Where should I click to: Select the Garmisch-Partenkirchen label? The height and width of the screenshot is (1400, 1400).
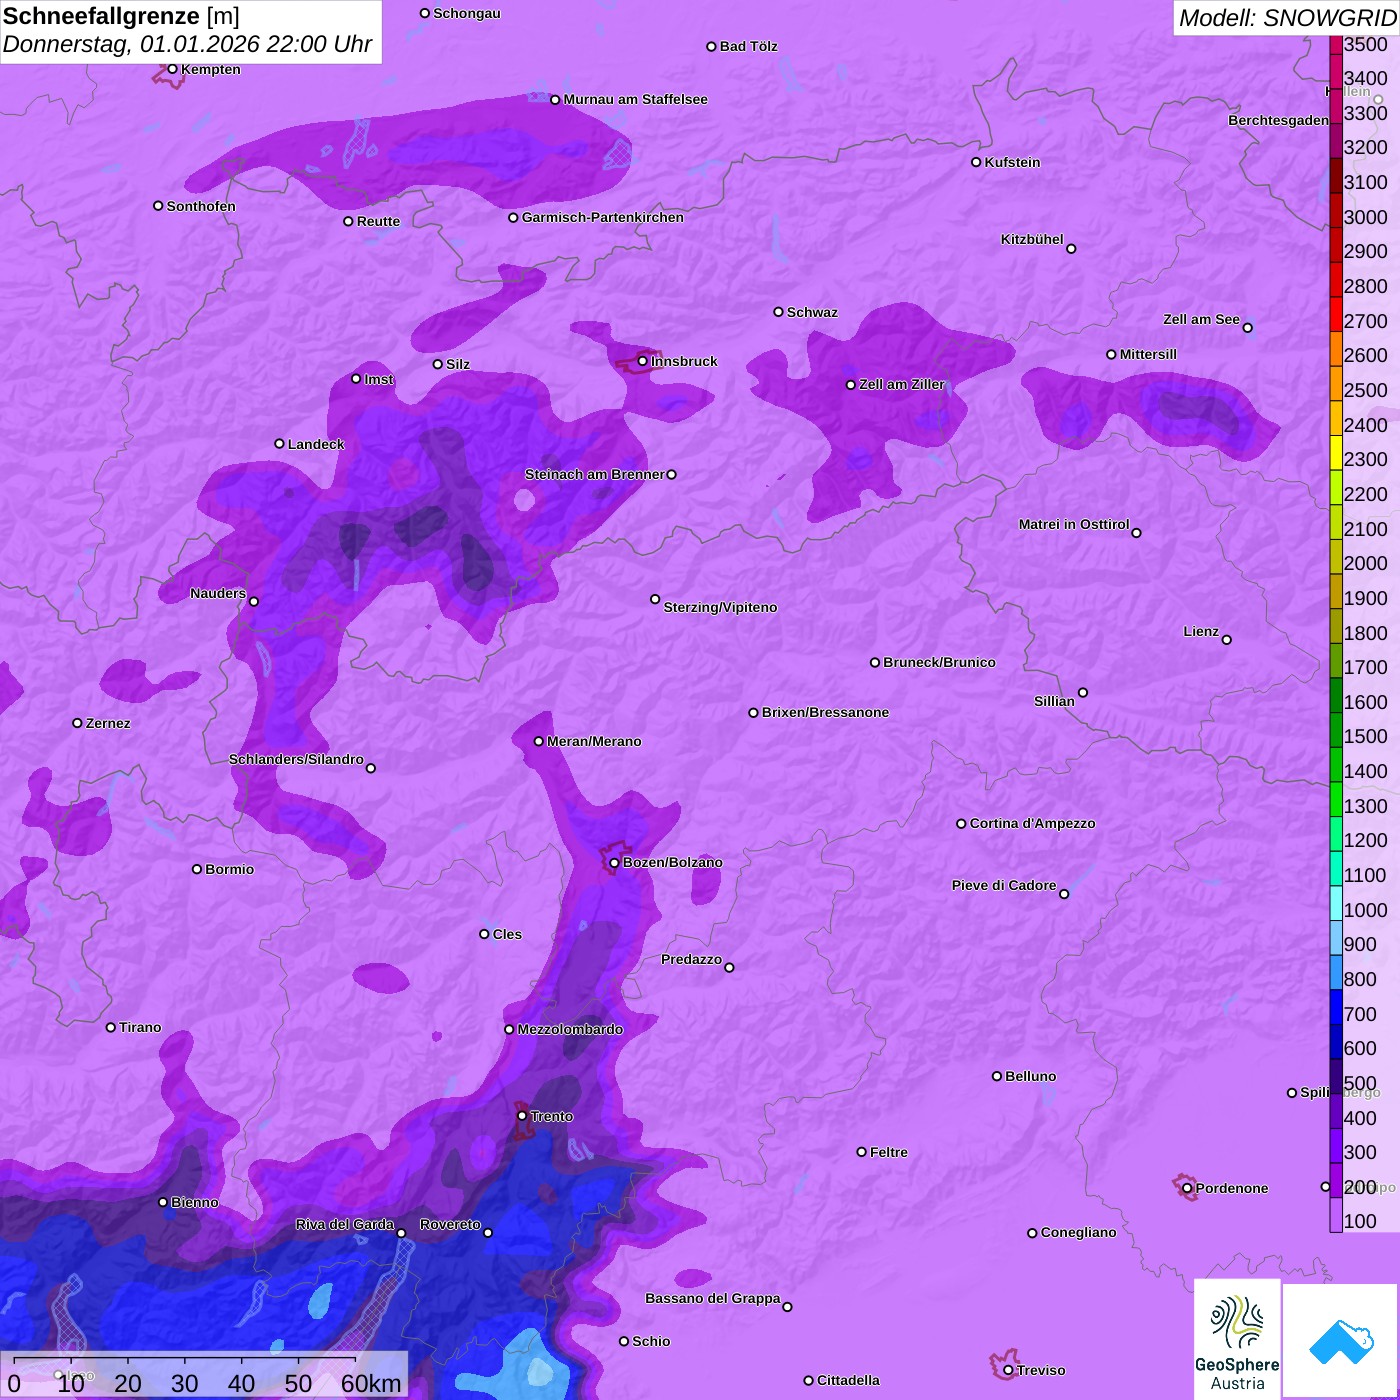click(x=603, y=217)
